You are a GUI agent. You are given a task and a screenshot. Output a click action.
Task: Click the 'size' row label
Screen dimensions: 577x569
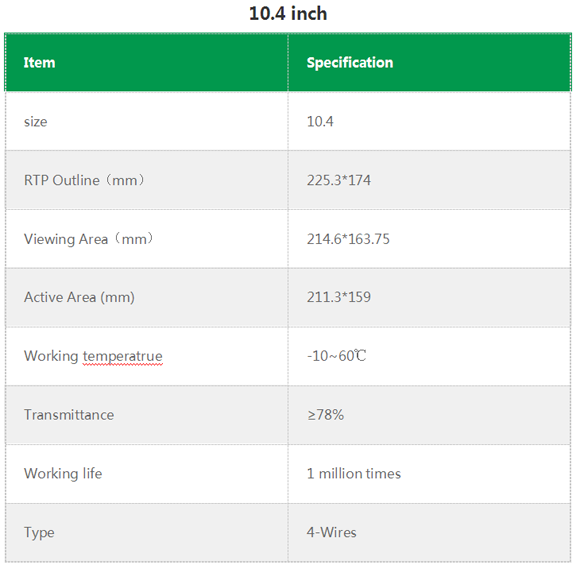[x=36, y=121]
